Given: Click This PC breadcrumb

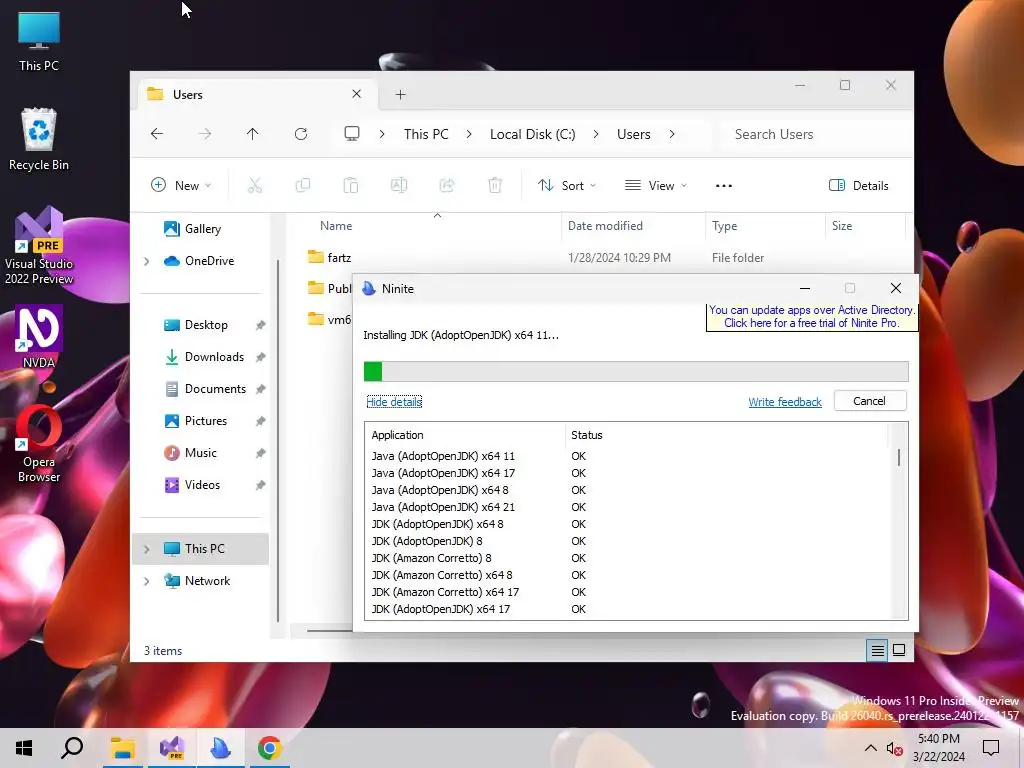Looking at the screenshot, I should tap(426, 134).
